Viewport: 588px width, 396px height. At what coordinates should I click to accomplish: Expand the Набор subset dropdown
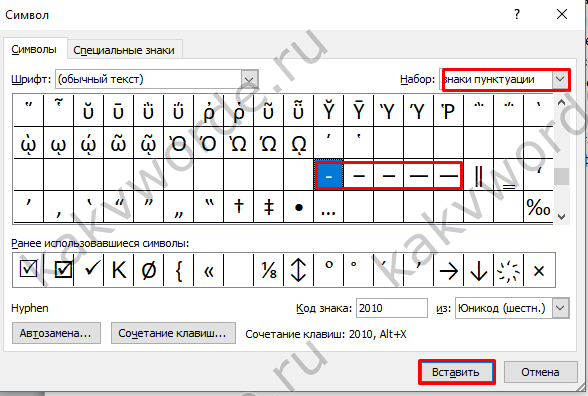pos(560,80)
